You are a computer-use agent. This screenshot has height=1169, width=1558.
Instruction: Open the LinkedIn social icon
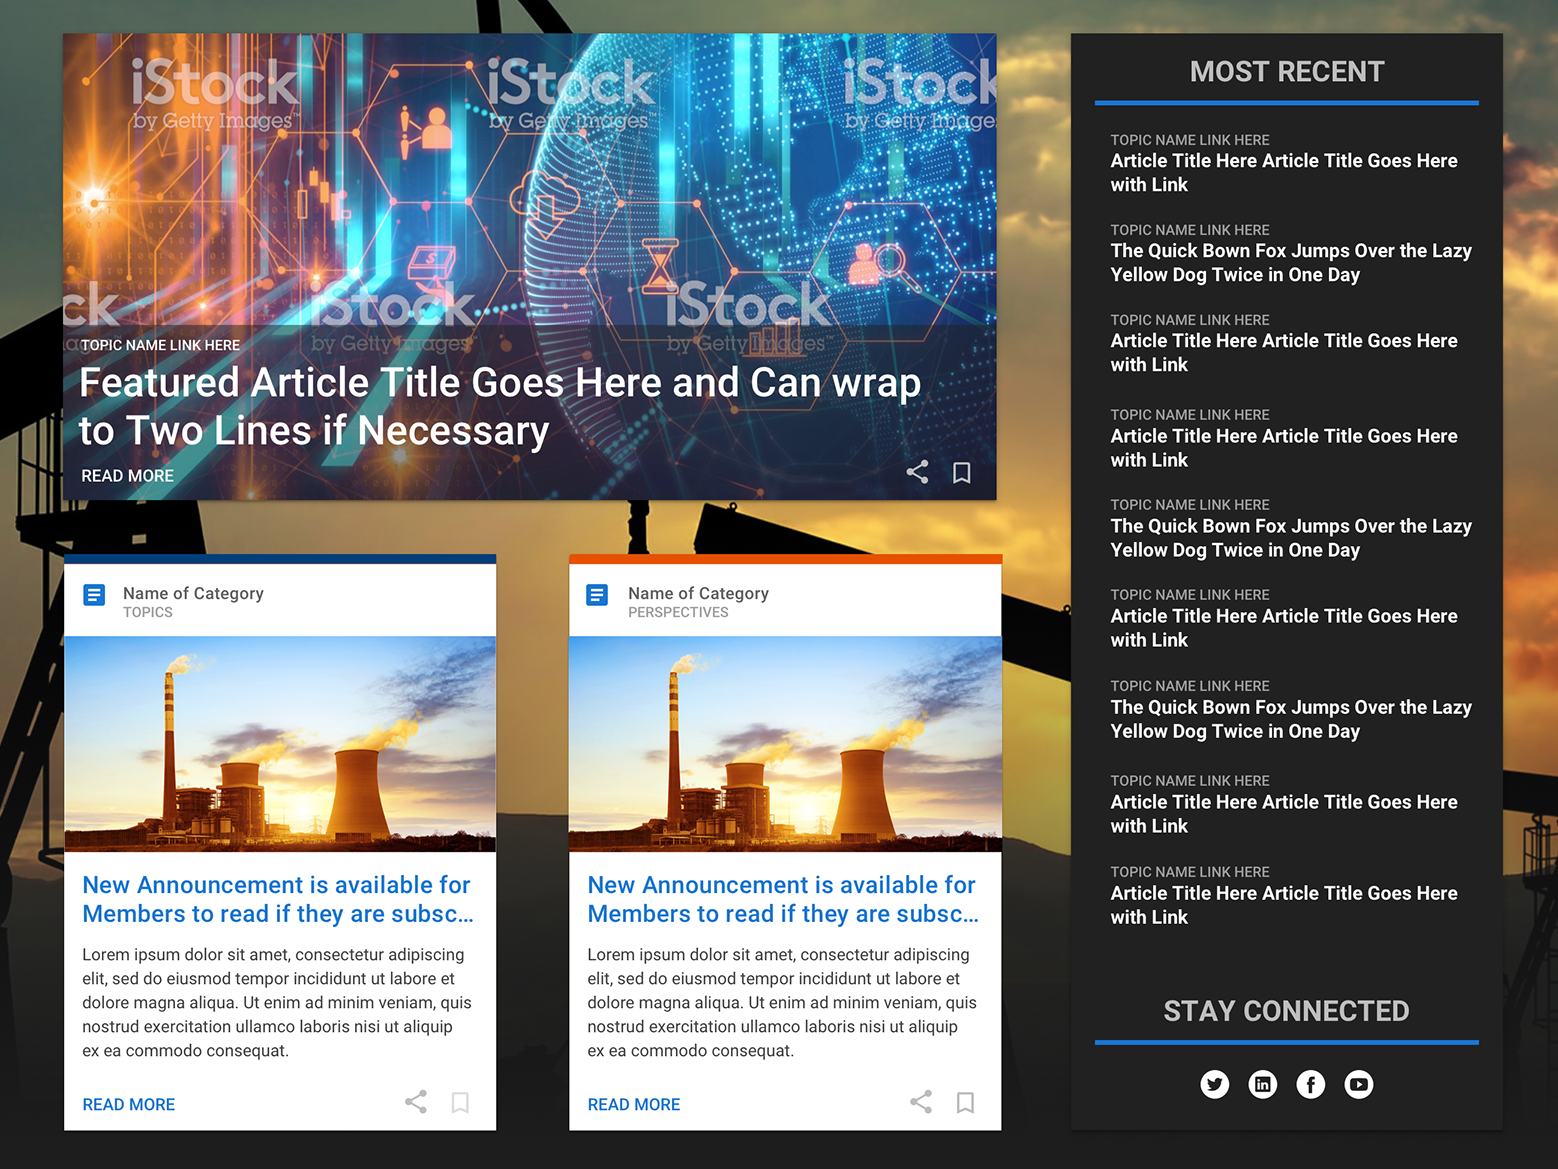point(1263,1084)
